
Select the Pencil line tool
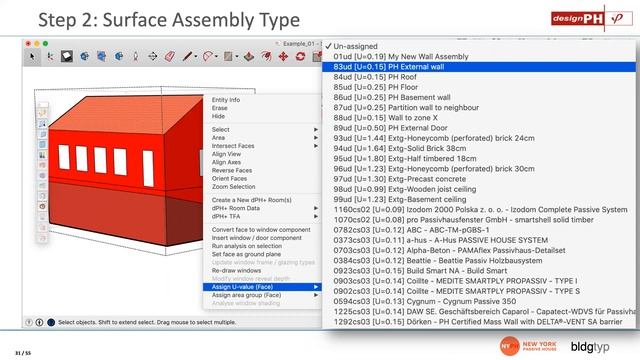(187, 56)
